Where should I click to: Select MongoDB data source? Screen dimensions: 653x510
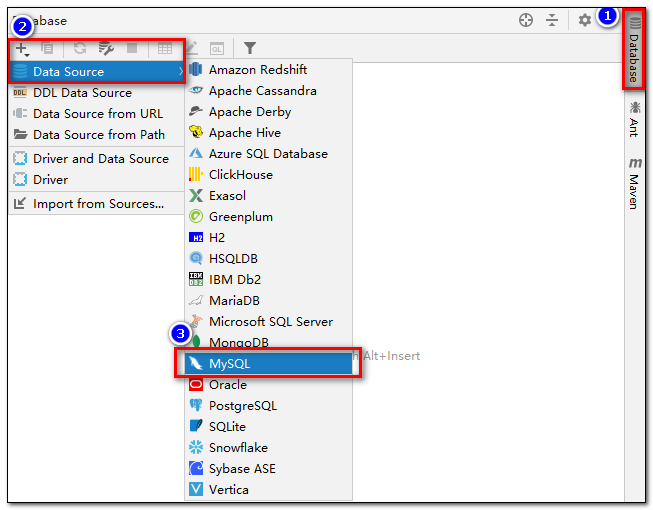coord(269,342)
